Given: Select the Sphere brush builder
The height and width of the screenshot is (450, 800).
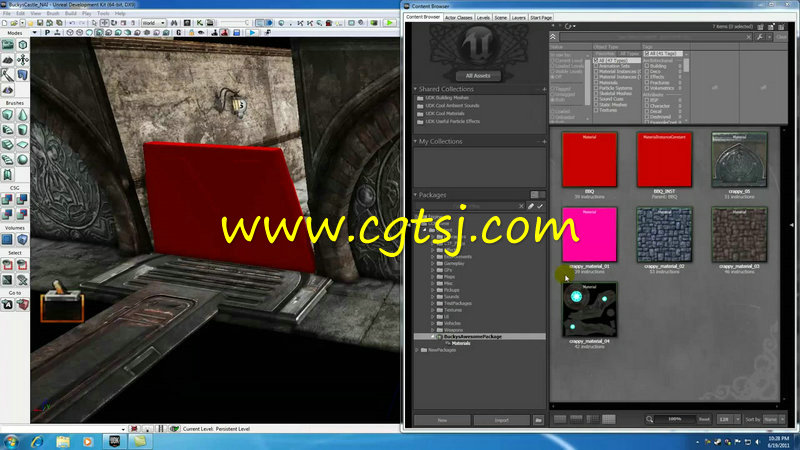Looking at the screenshot, I should point(22,160).
